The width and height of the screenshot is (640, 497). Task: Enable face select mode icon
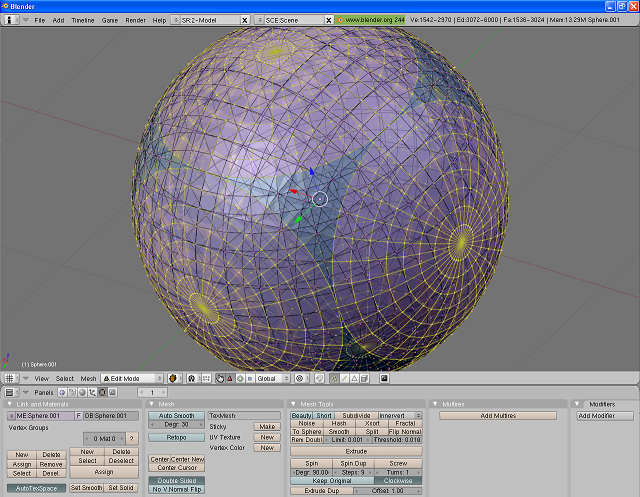(354, 378)
